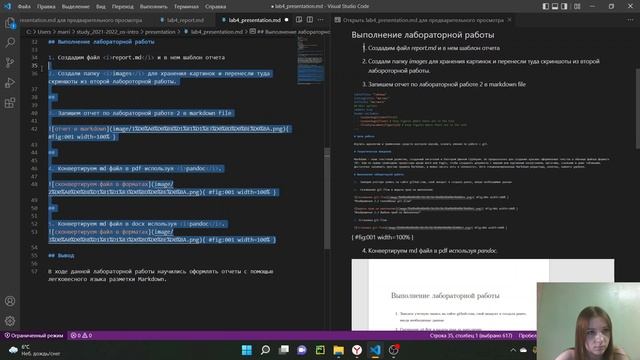640x360 pixels.
Task: Open left editor group More Actions menu
Action: point(321,20)
